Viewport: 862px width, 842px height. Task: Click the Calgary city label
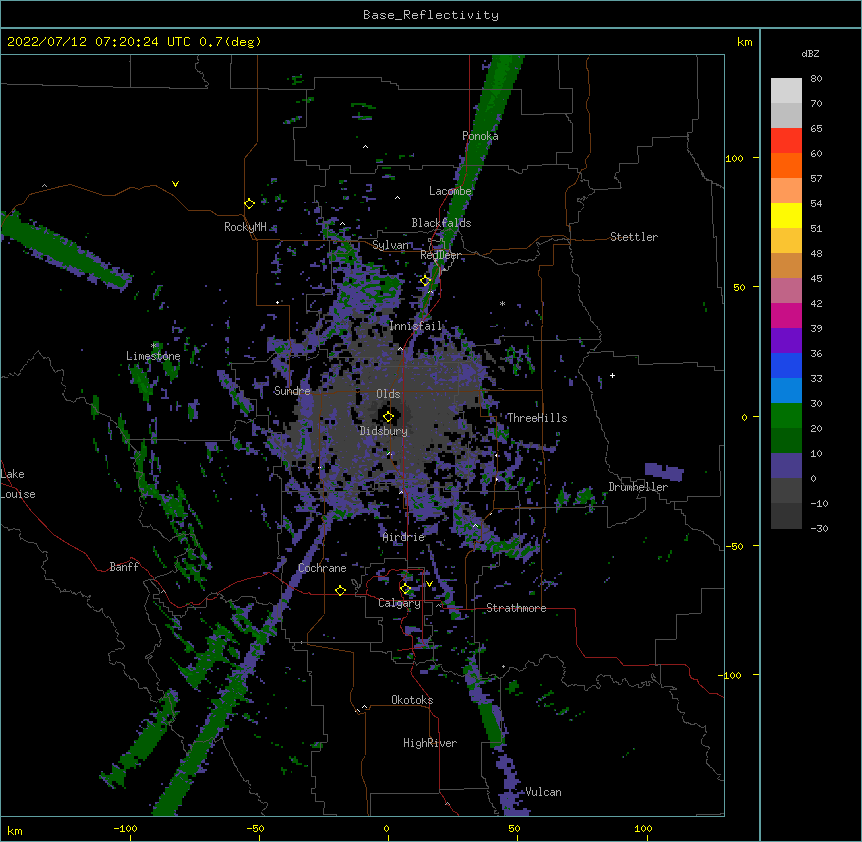(400, 603)
